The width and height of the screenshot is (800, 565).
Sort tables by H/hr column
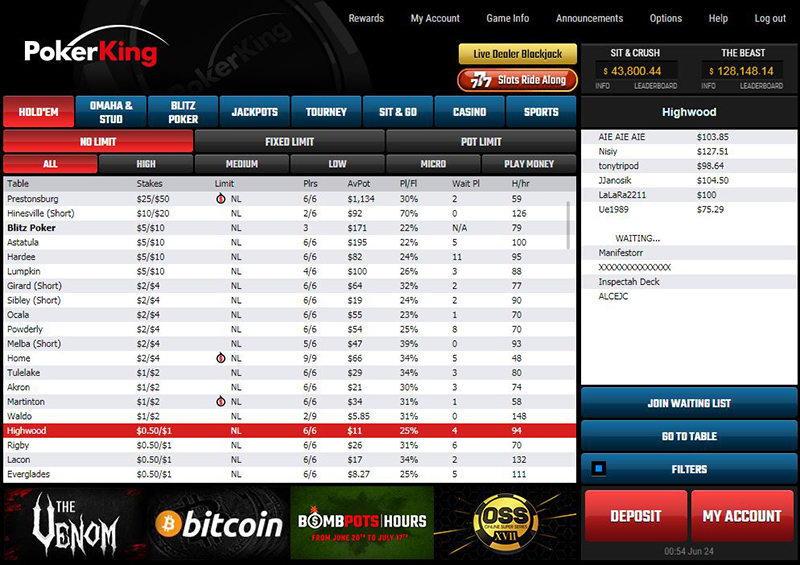520,184
